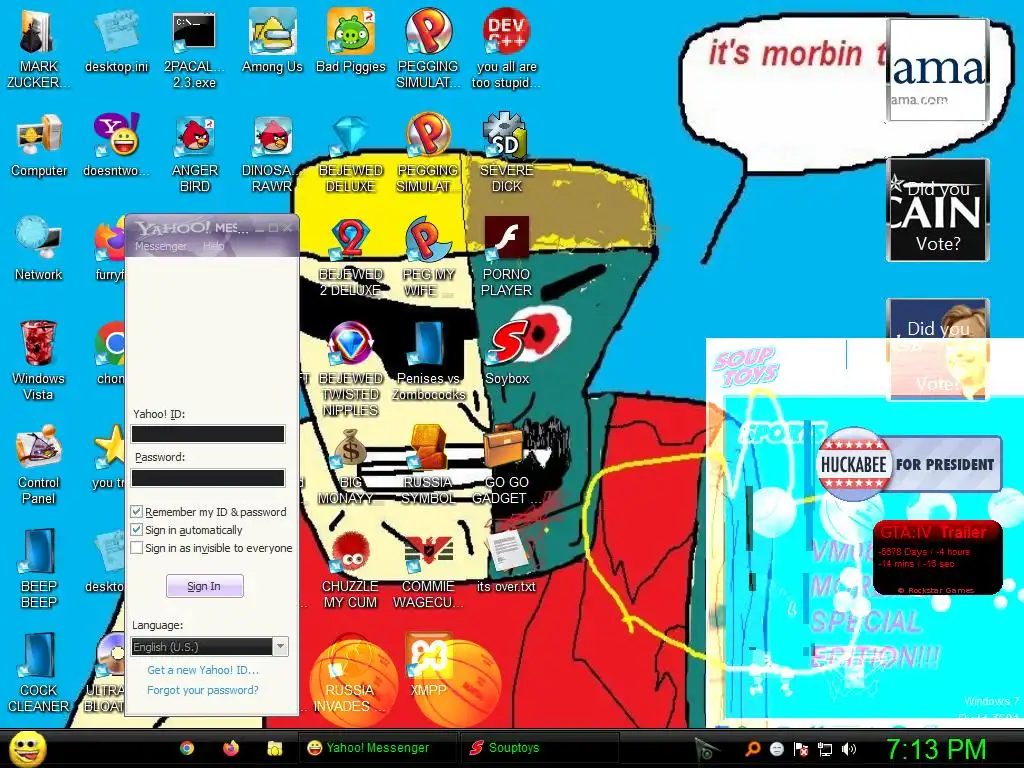1024x768 pixels.
Task: Launch the SEVERE DICK SD icon
Action: (x=506, y=153)
